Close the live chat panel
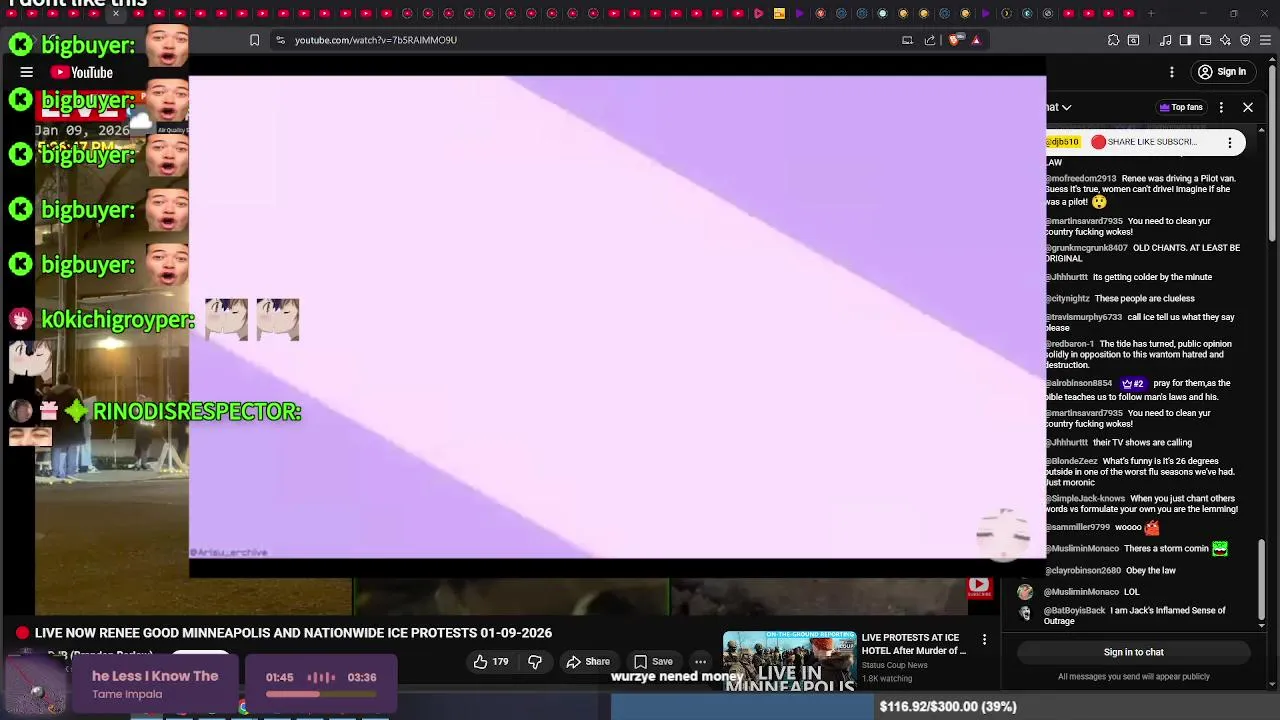The height and width of the screenshot is (720, 1280). point(1248,107)
